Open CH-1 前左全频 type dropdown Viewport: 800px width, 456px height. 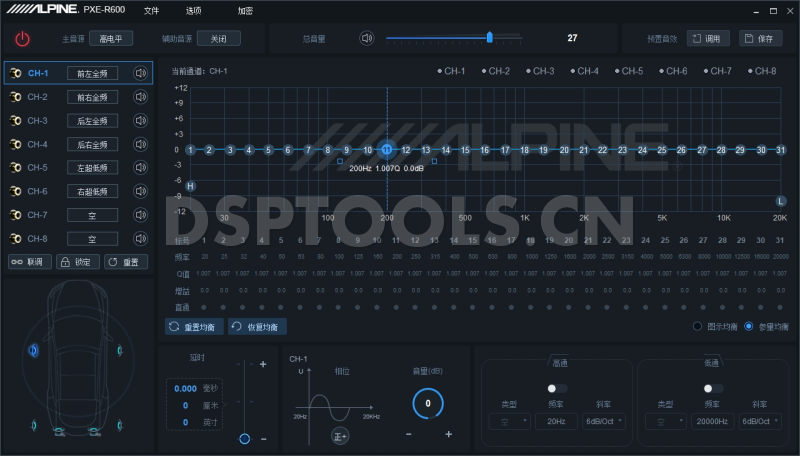tap(92, 73)
